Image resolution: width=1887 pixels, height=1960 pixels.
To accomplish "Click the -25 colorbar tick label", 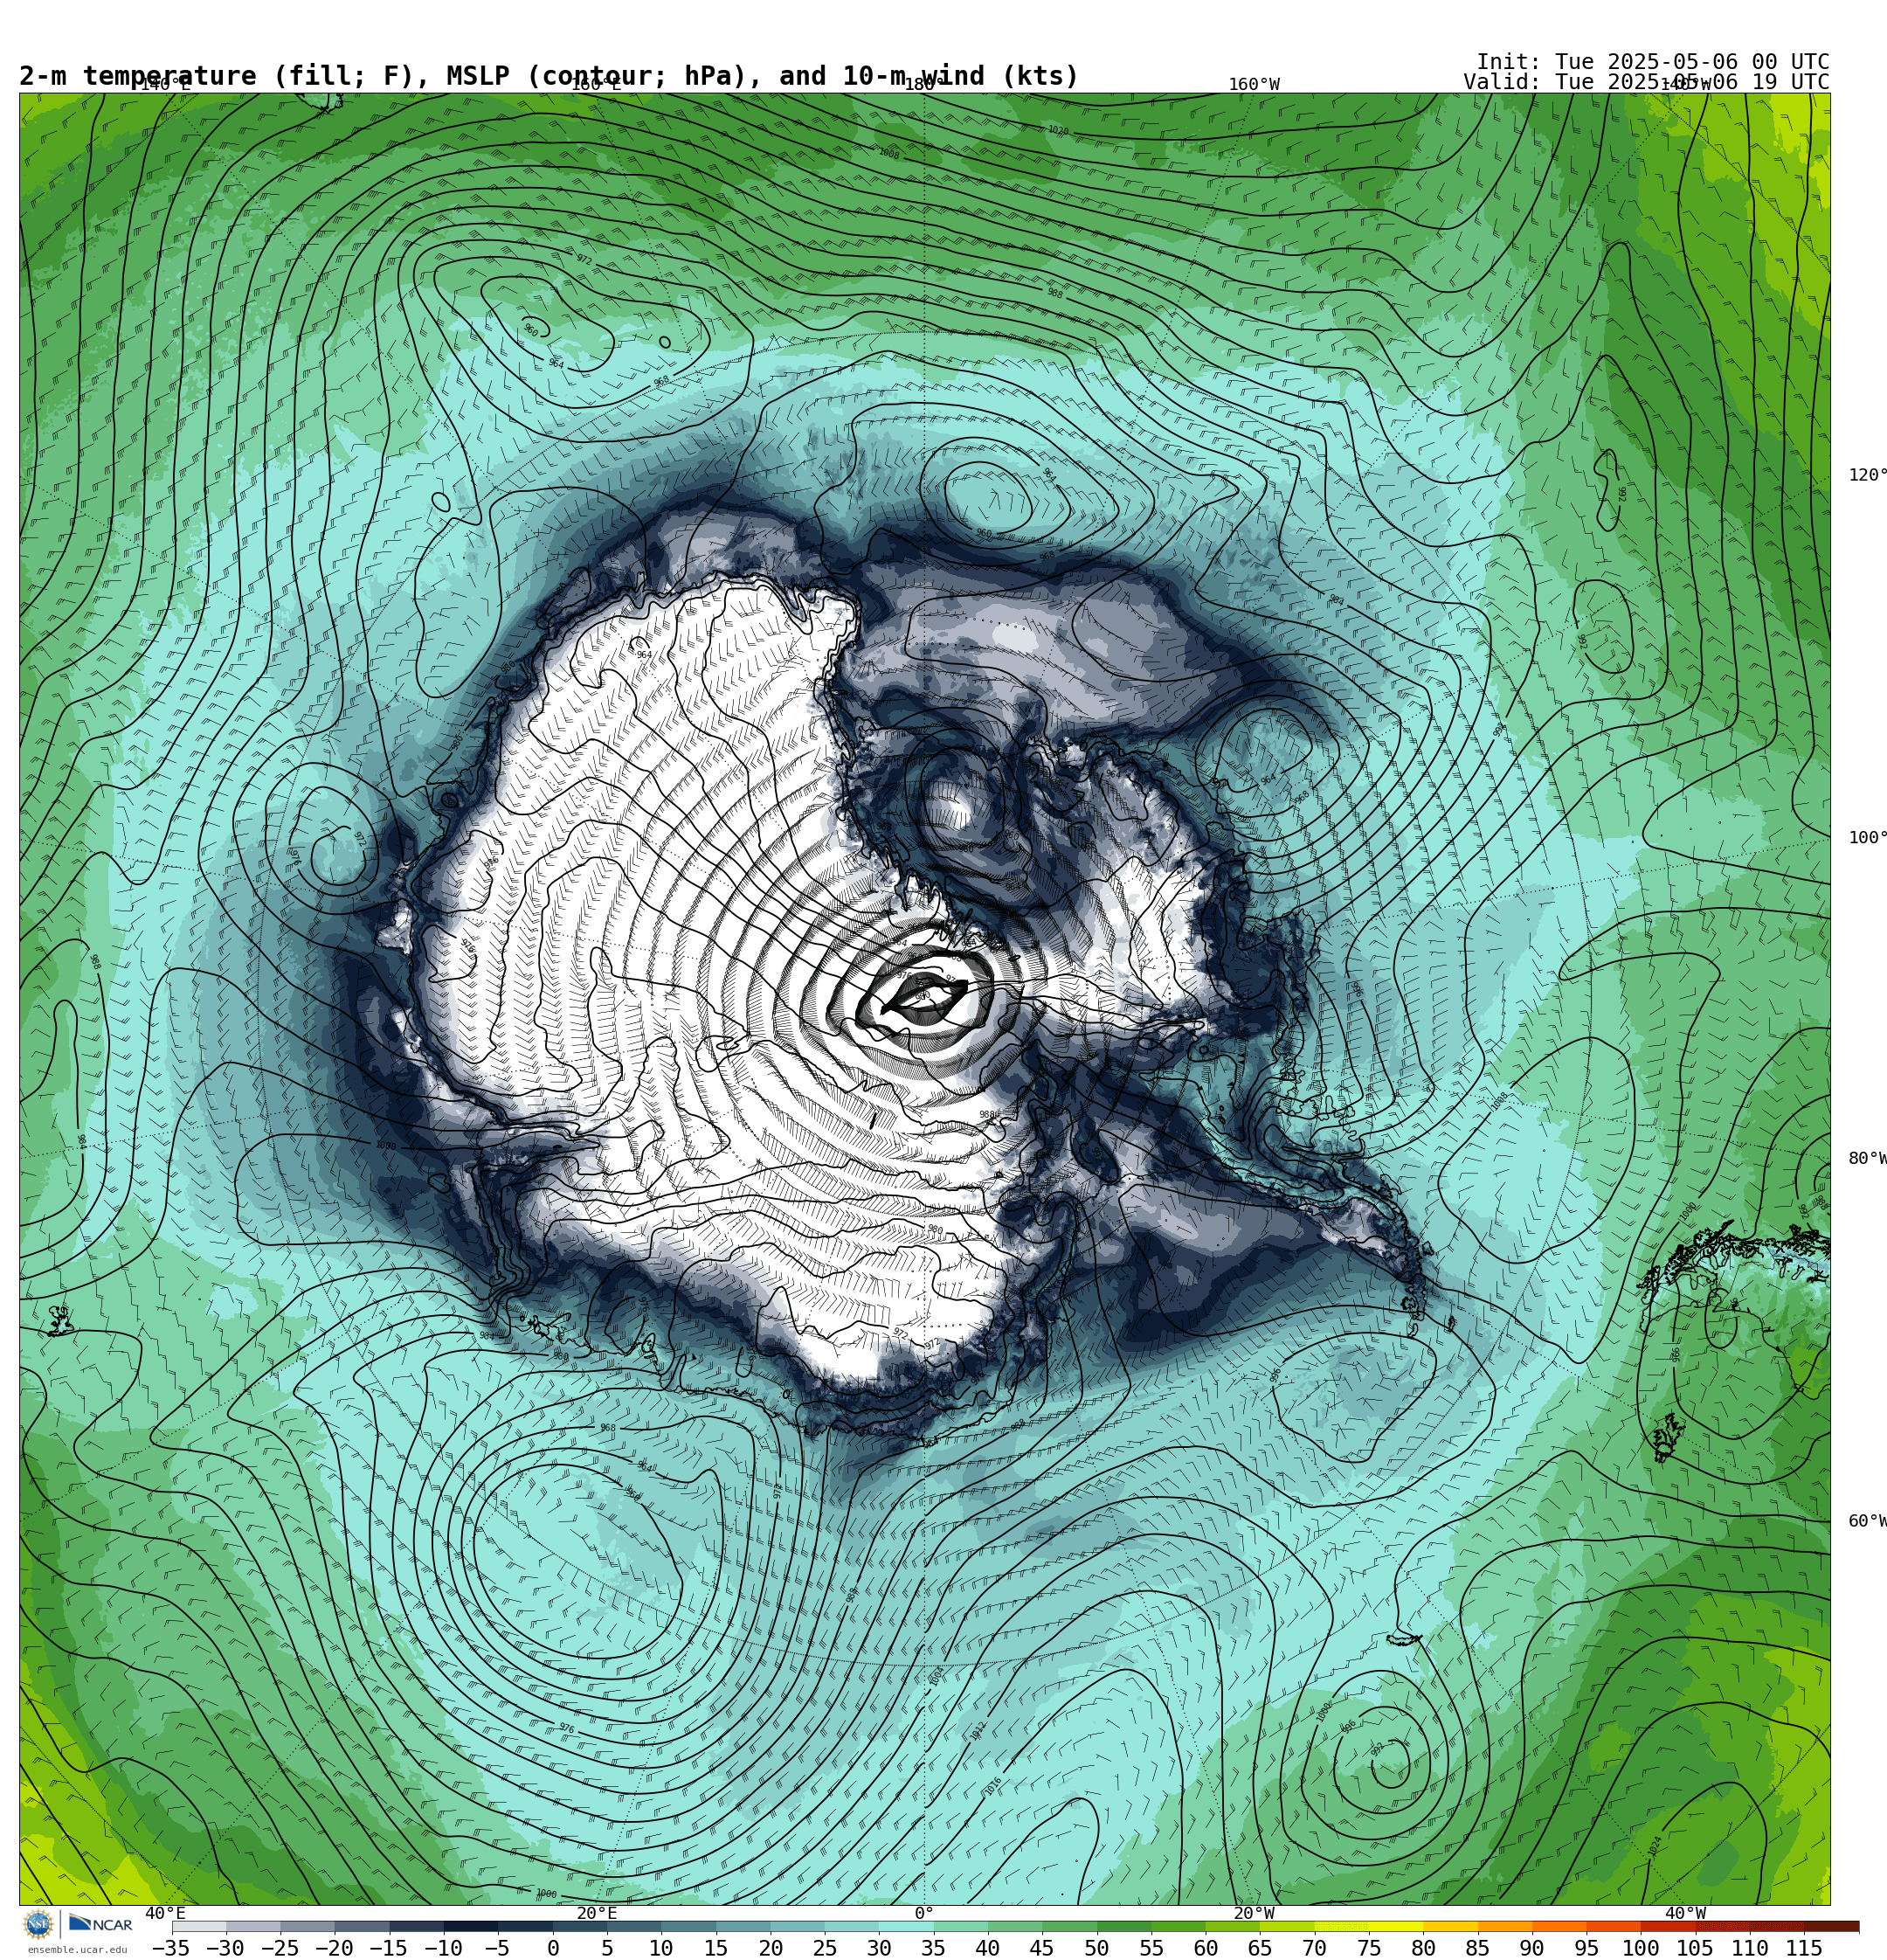I will coord(280,1948).
